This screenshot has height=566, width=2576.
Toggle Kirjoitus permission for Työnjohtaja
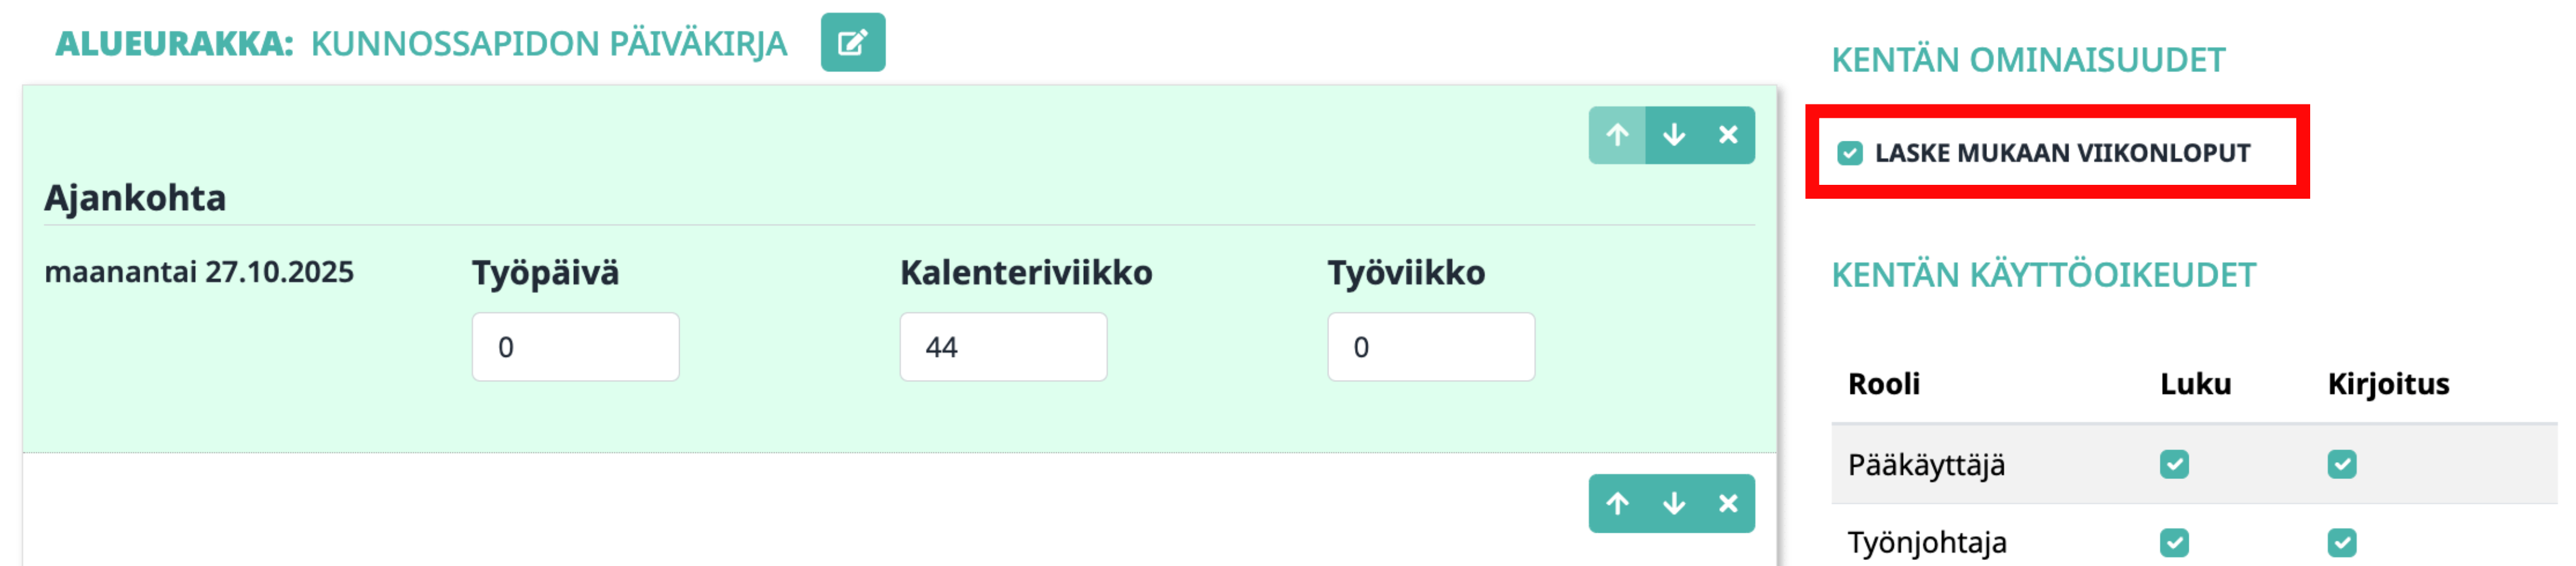[2341, 542]
